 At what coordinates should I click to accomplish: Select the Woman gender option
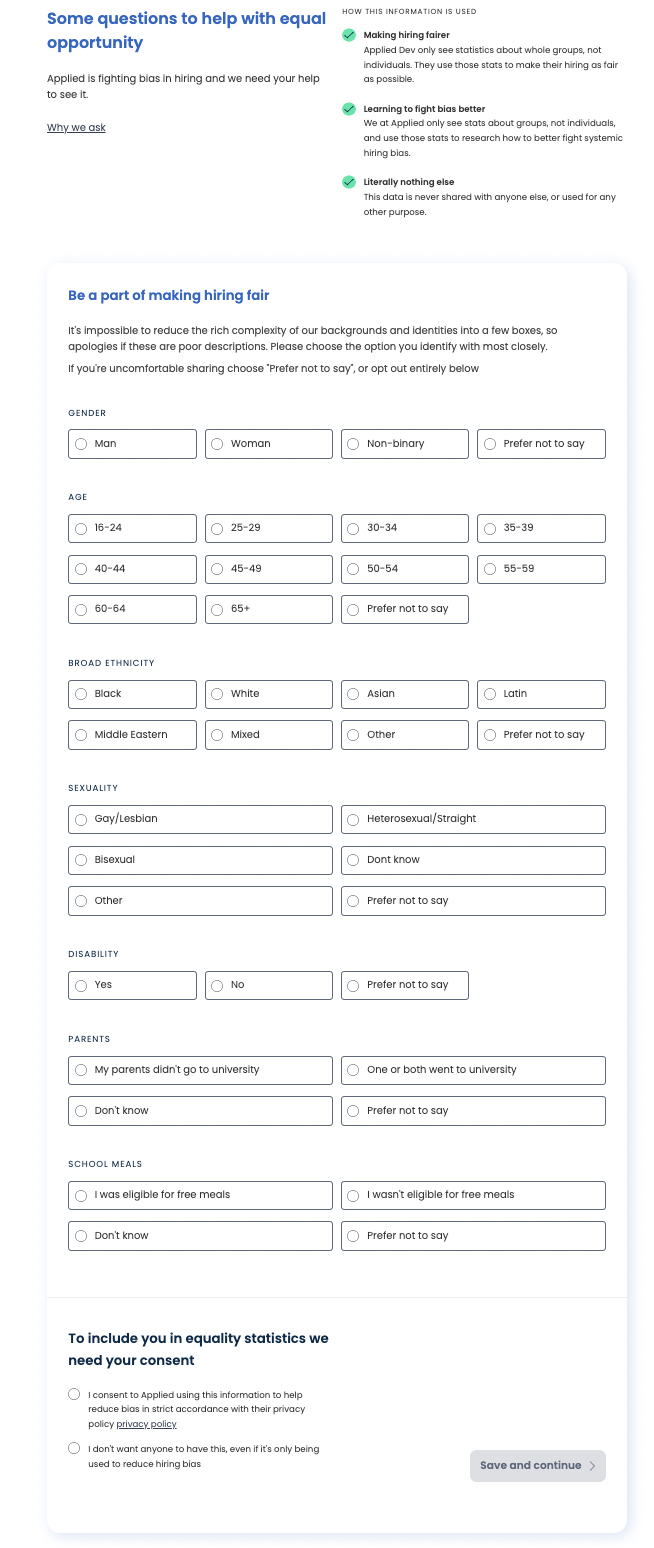pyautogui.click(x=217, y=444)
